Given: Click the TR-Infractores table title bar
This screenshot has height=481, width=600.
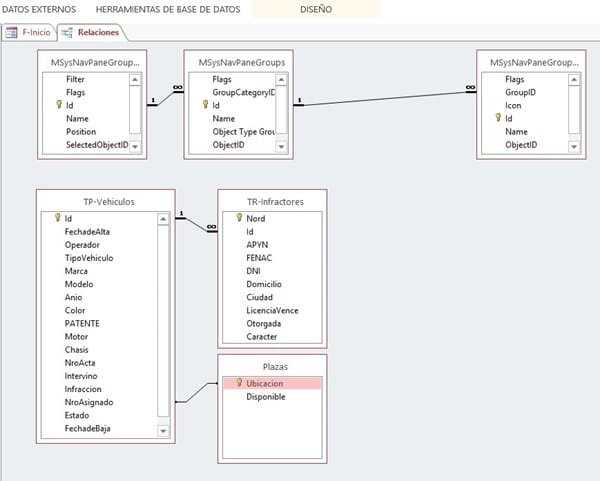Looking at the screenshot, I should coord(272,201).
